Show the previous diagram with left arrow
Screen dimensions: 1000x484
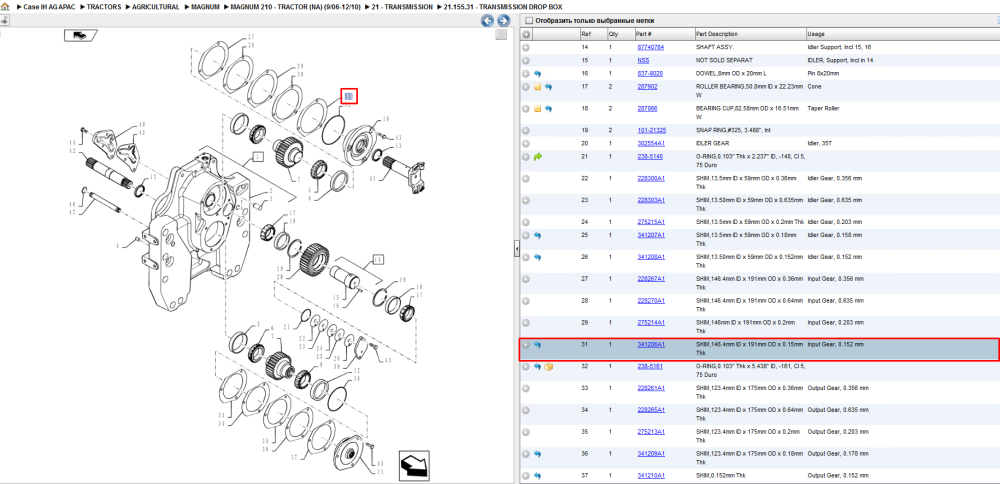pyautogui.click(x=487, y=20)
